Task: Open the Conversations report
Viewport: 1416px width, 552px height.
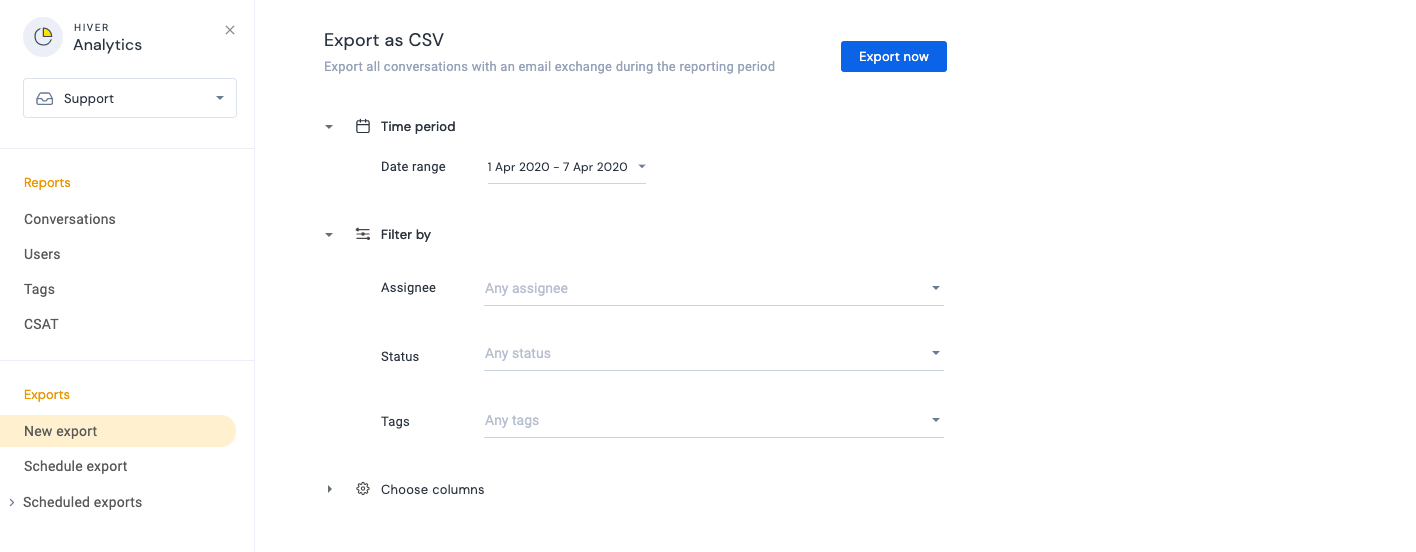Action: click(70, 219)
